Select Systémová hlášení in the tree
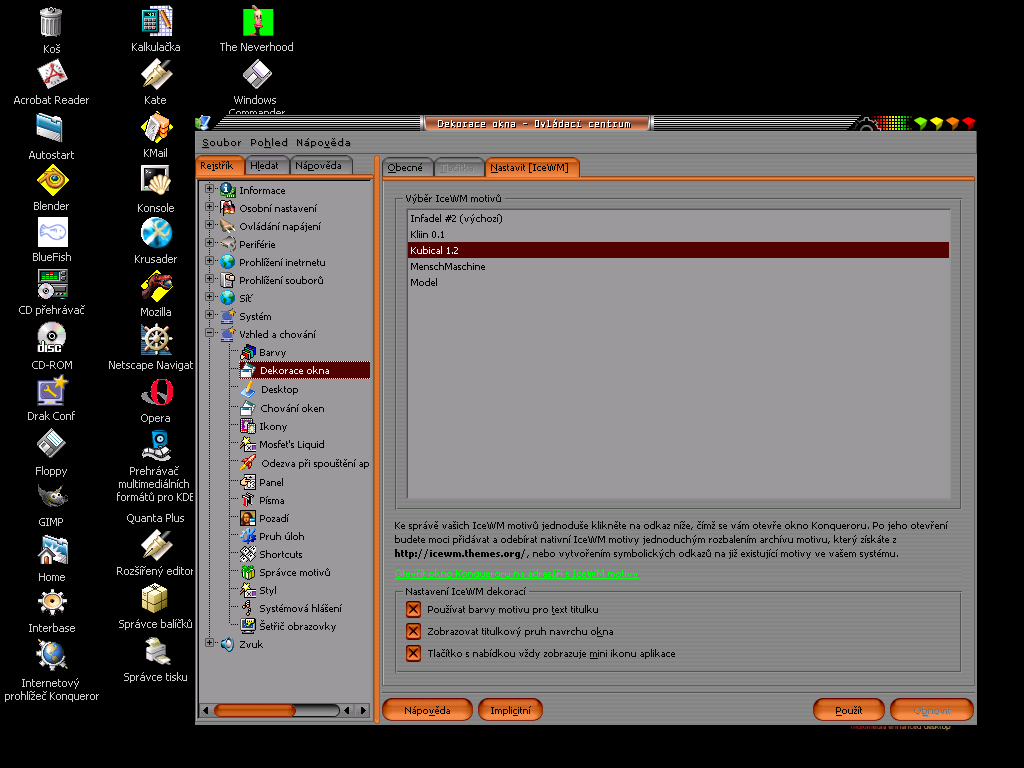 point(300,608)
